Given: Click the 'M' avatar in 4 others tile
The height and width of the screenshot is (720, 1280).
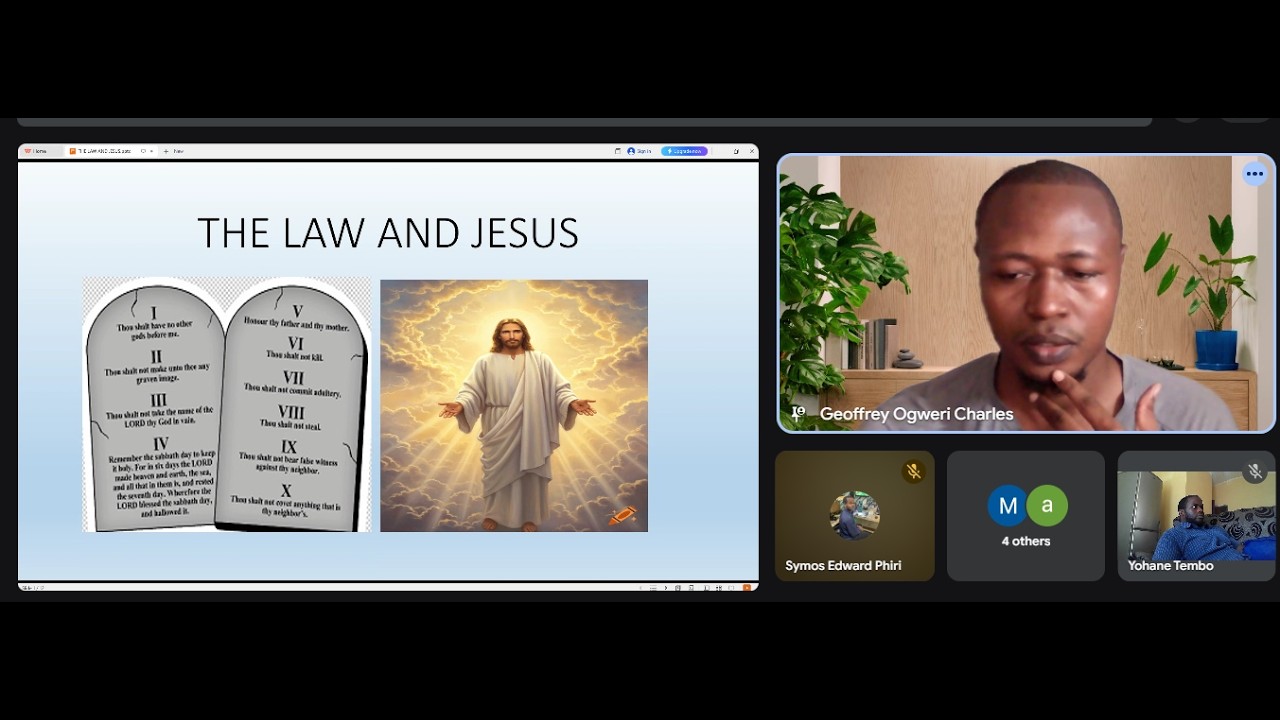Looking at the screenshot, I should (1008, 506).
